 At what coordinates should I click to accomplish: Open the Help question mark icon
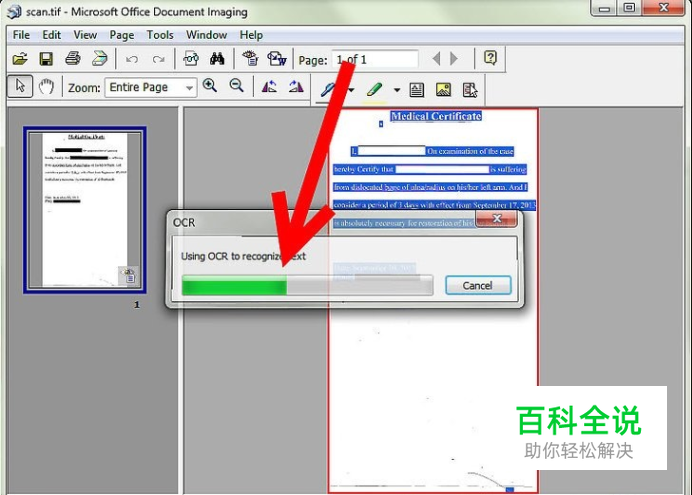(490, 58)
